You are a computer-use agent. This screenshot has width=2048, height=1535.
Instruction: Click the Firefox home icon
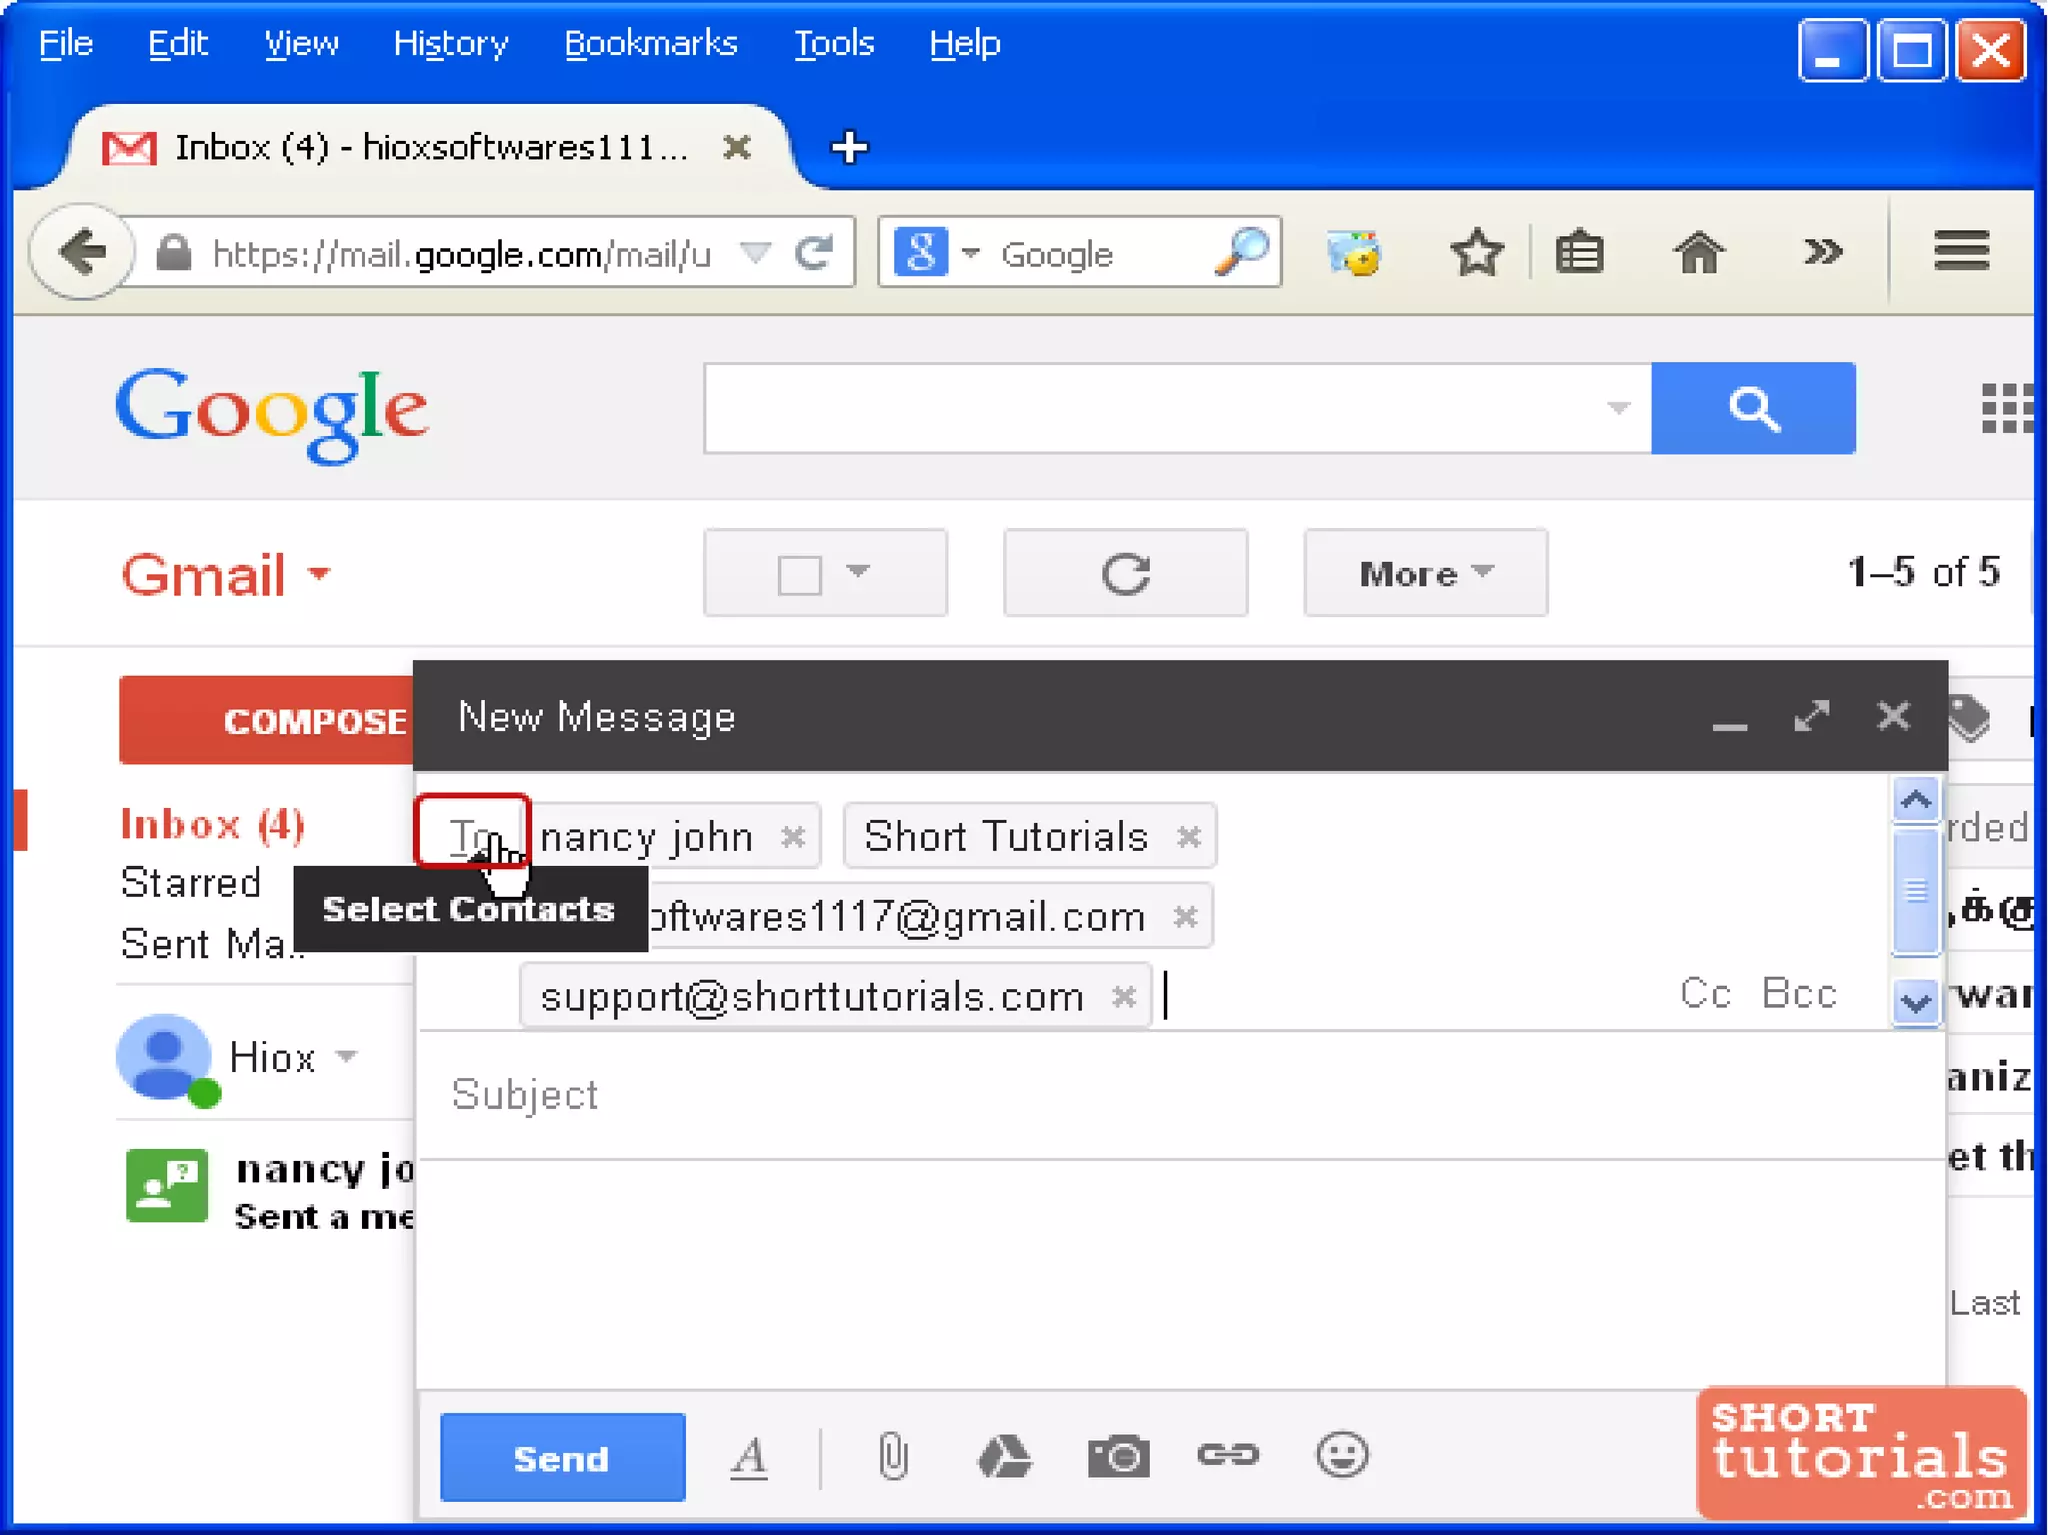[1698, 252]
